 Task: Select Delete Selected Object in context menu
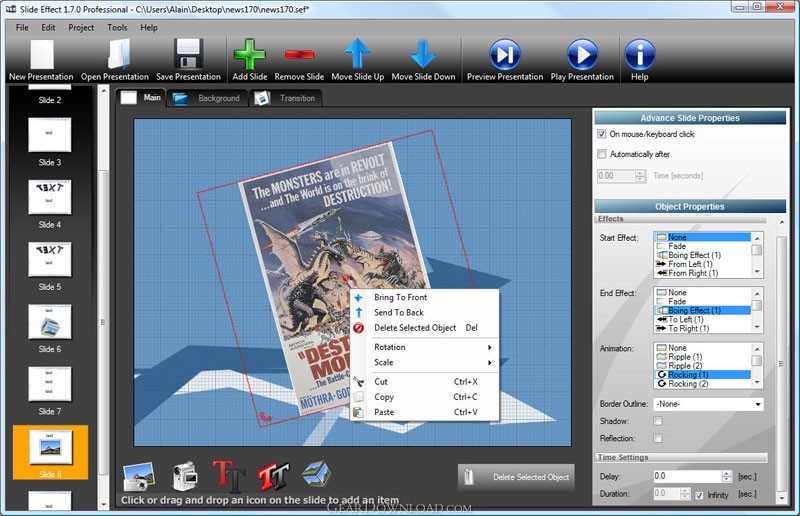pos(415,328)
